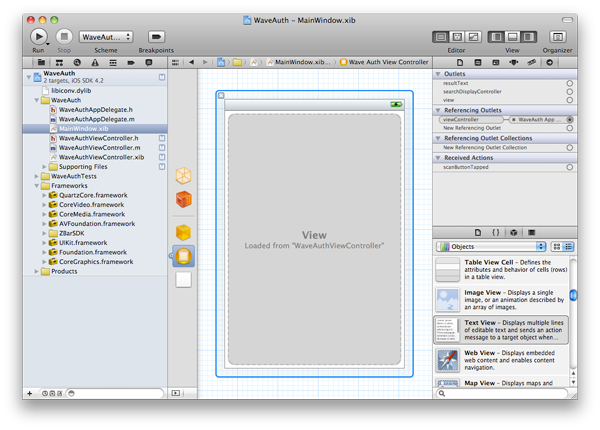Viewport: 600px width, 430px height.
Task: Select libiconv.dylib in navigator
Action: (71, 91)
